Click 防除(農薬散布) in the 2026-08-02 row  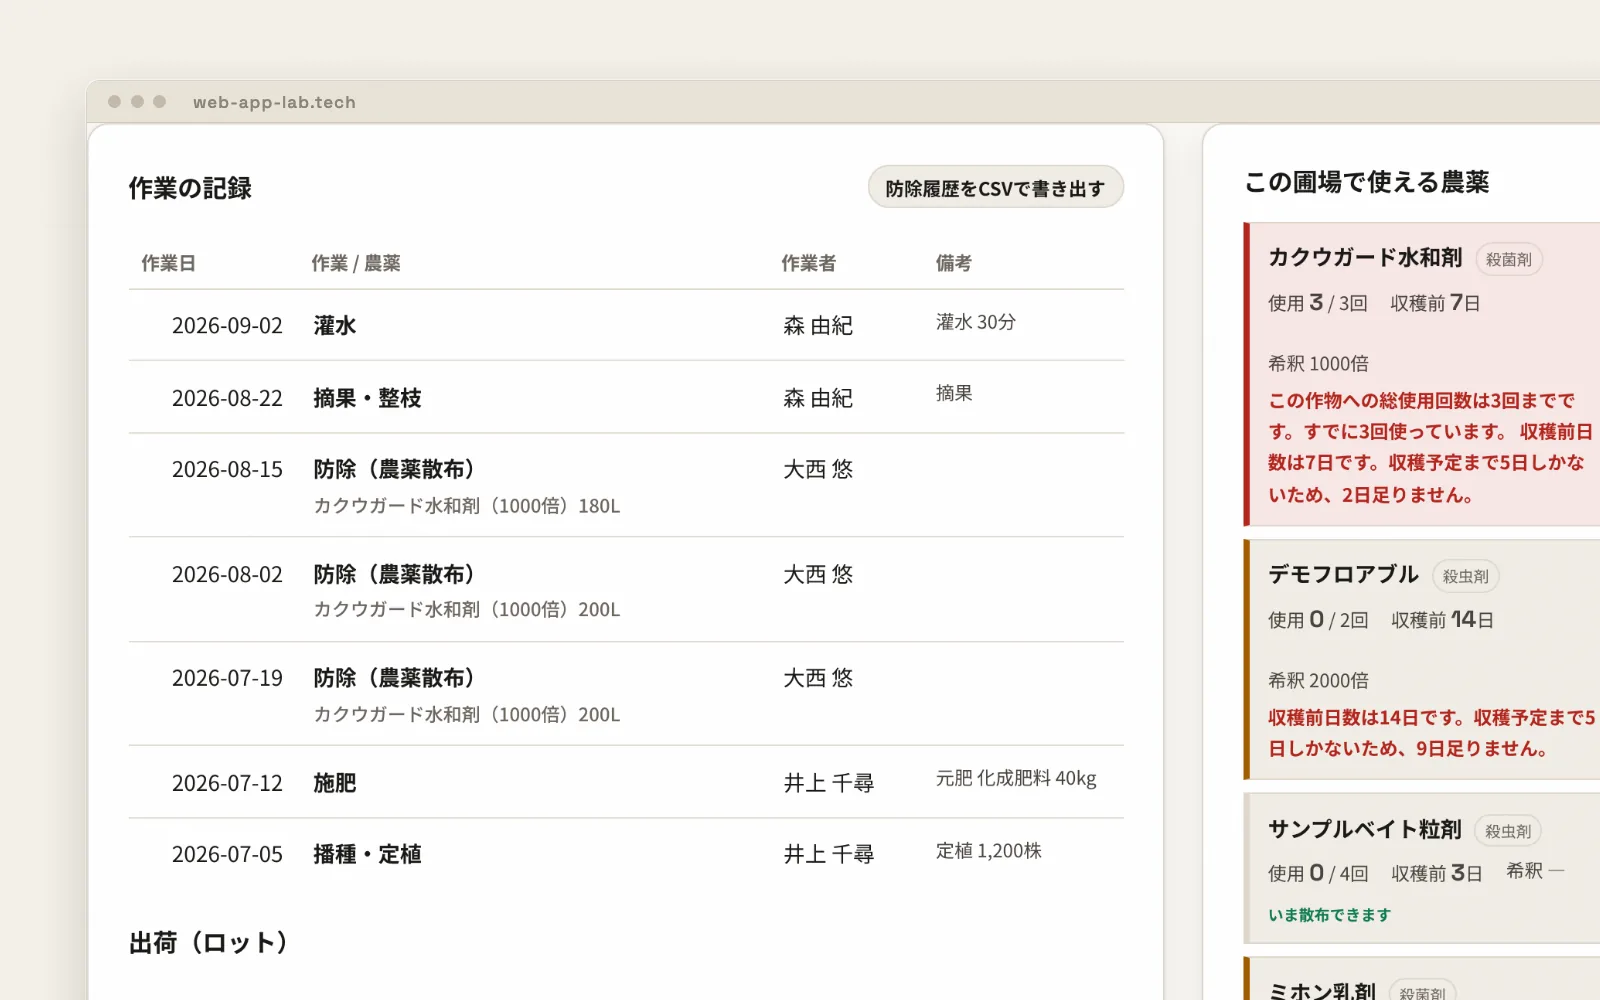pos(394,575)
